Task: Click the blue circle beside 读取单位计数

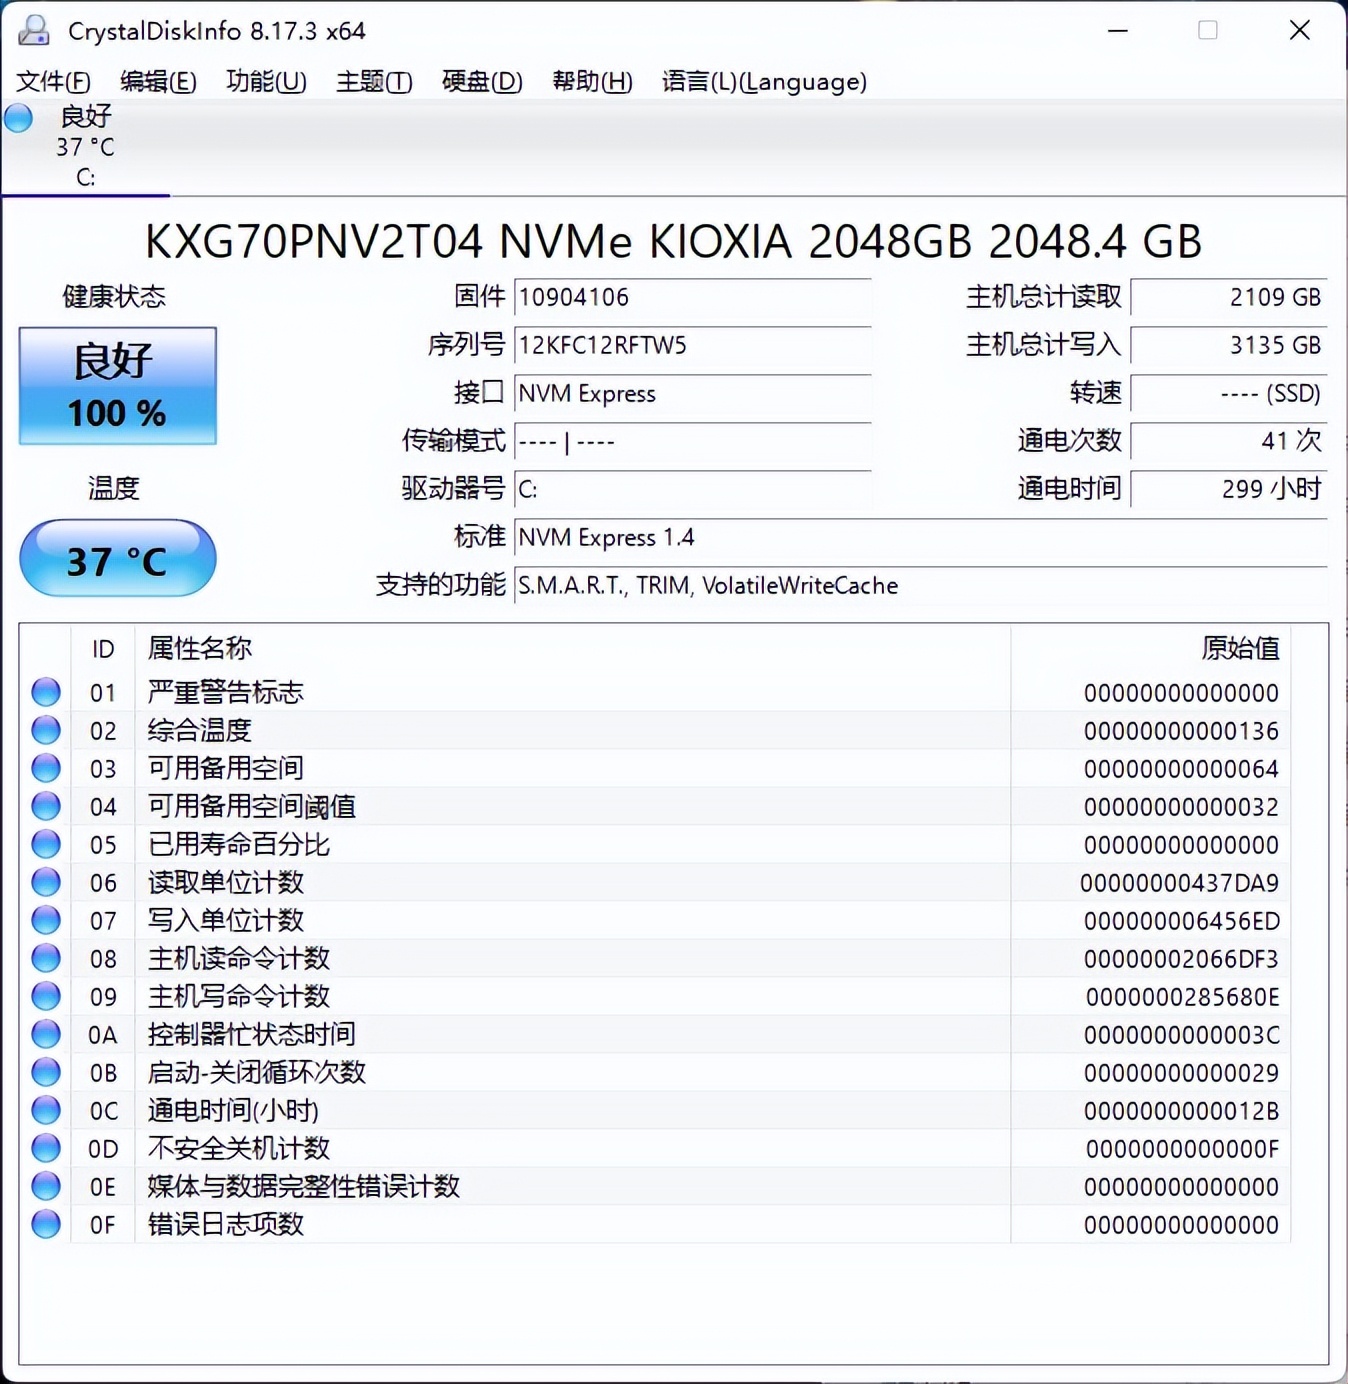Action: (45, 881)
